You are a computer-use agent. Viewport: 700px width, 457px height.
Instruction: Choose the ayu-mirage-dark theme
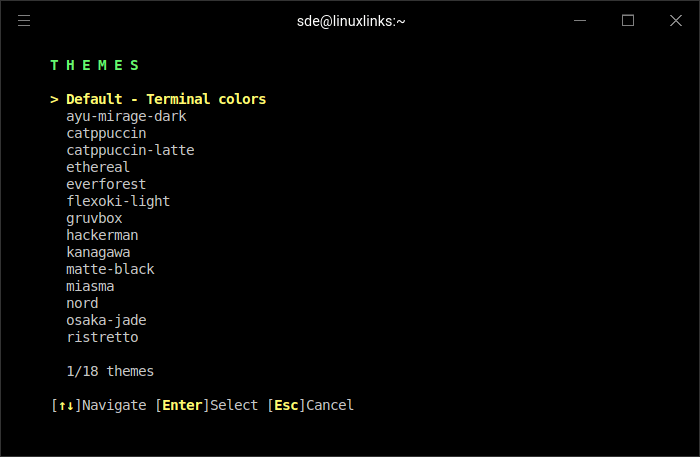pyautogui.click(x=126, y=116)
